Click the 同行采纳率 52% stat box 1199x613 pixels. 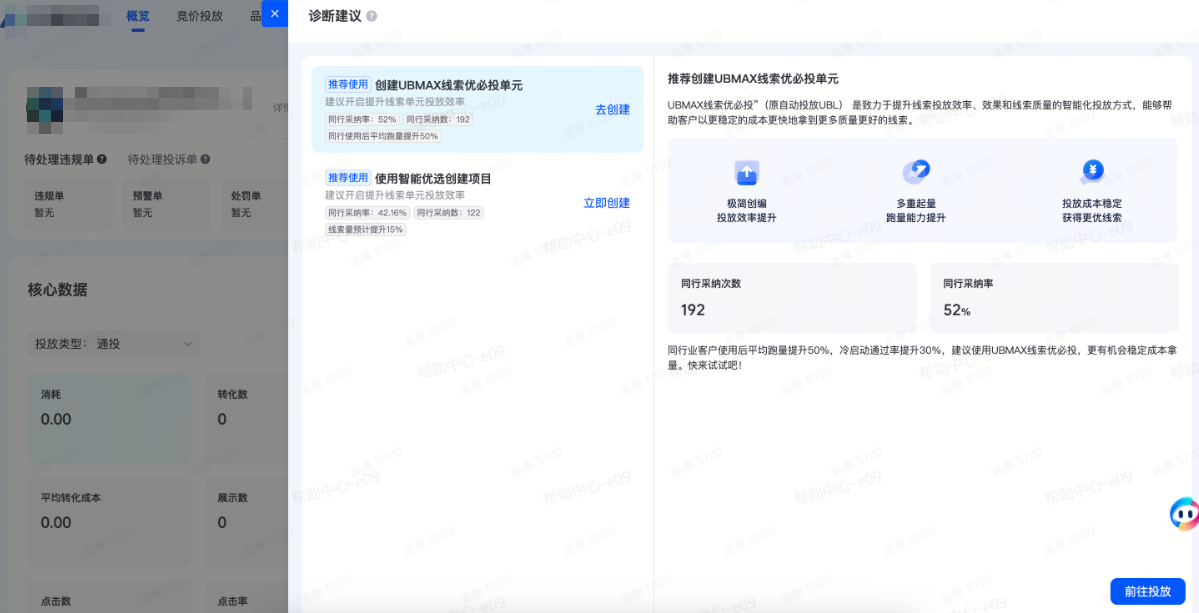[1054, 298]
